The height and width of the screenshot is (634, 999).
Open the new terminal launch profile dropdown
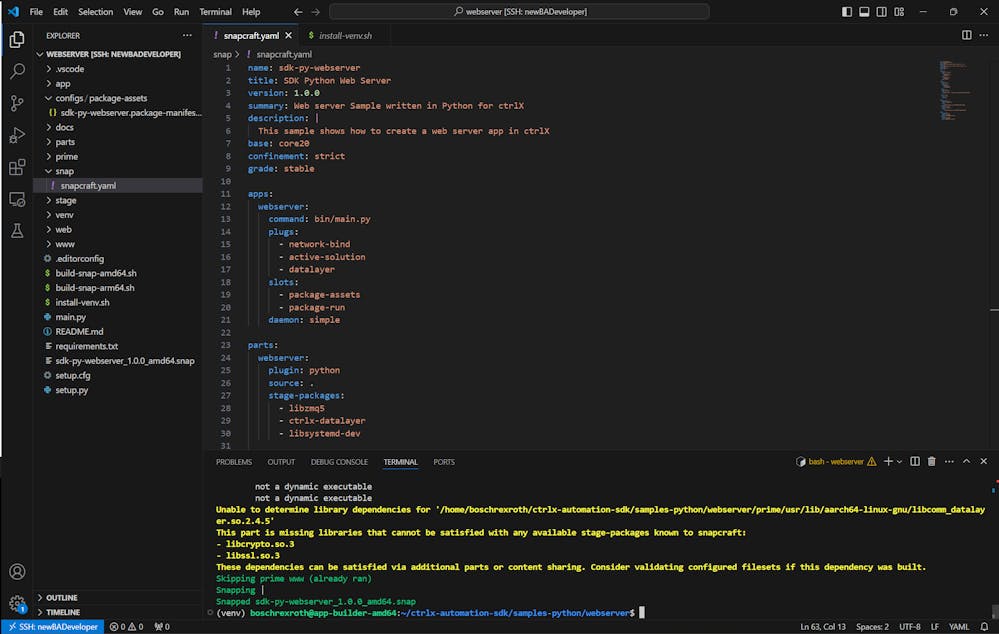(x=901, y=462)
